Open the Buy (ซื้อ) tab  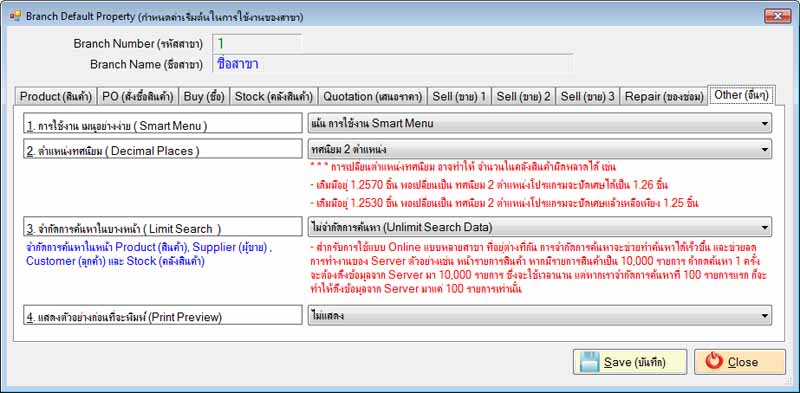click(204, 96)
